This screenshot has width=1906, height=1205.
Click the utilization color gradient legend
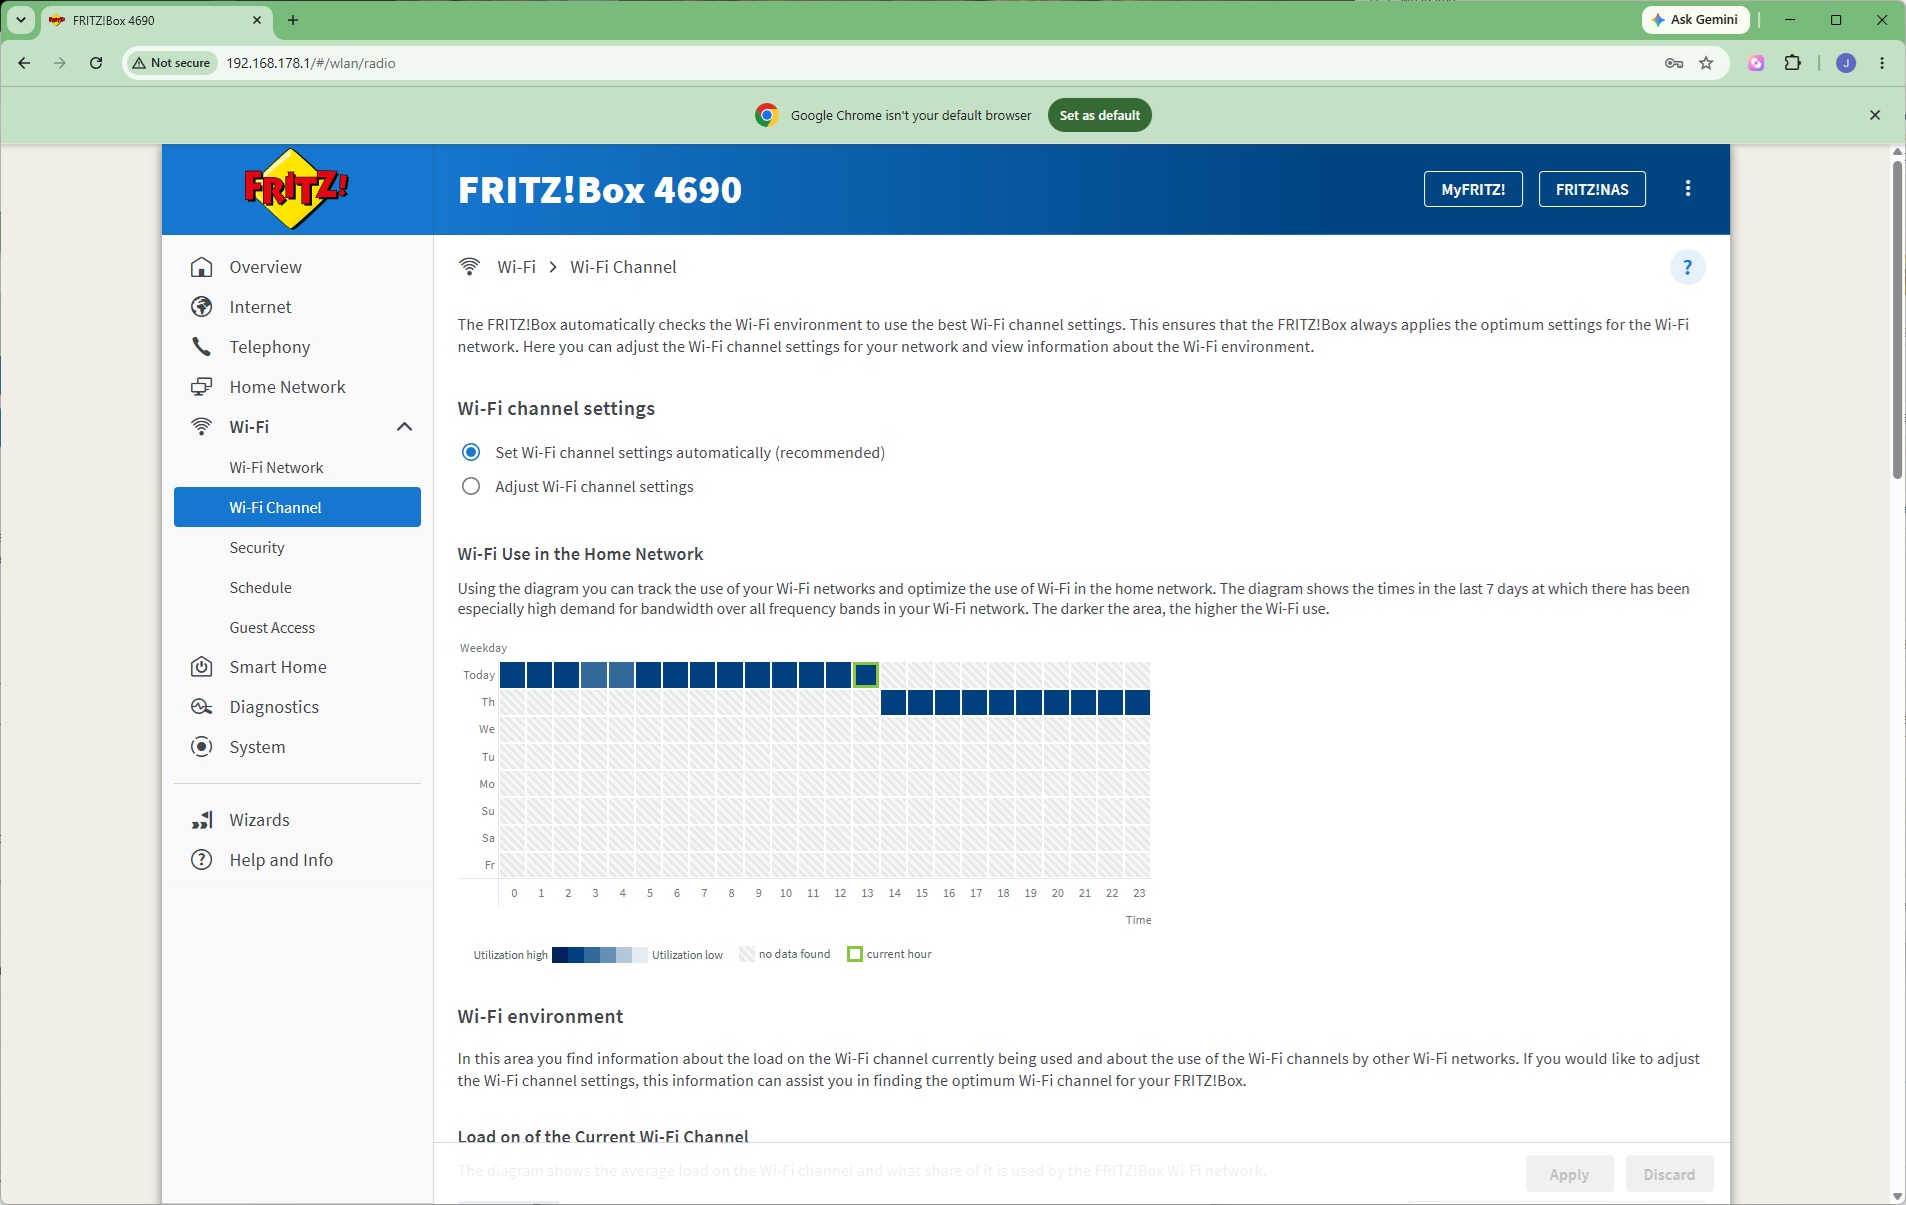tap(600, 955)
